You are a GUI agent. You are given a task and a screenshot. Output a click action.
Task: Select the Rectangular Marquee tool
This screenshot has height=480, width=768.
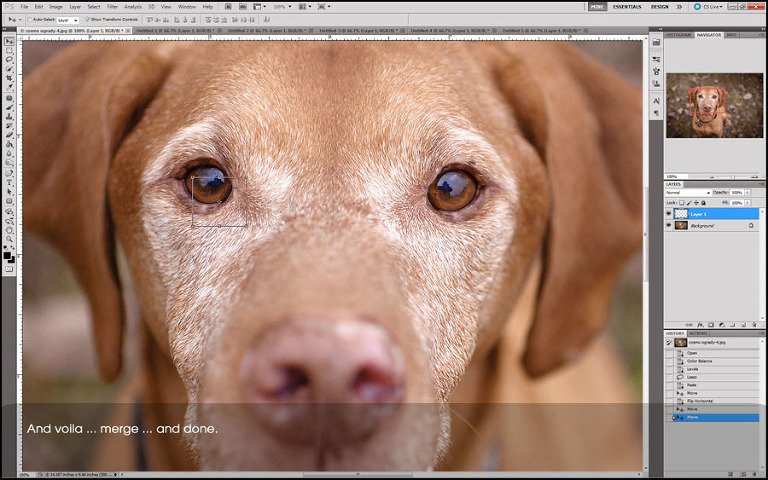click(x=10, y=51)
